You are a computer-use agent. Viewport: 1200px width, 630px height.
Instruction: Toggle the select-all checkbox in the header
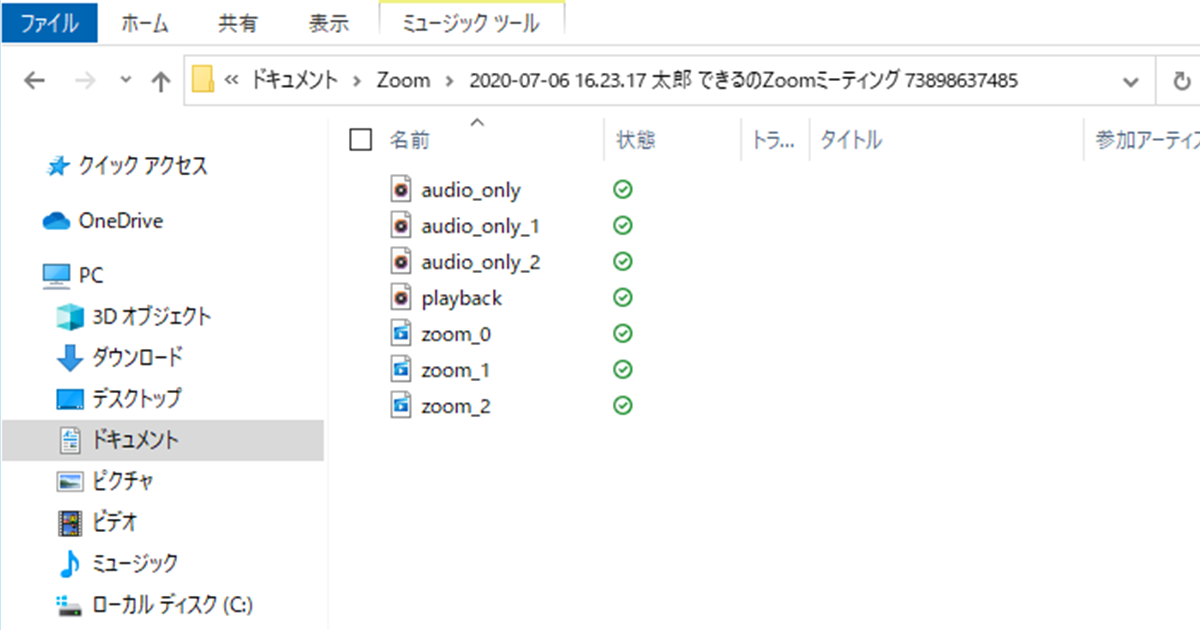pyautogui.click(x=361, y=140)
